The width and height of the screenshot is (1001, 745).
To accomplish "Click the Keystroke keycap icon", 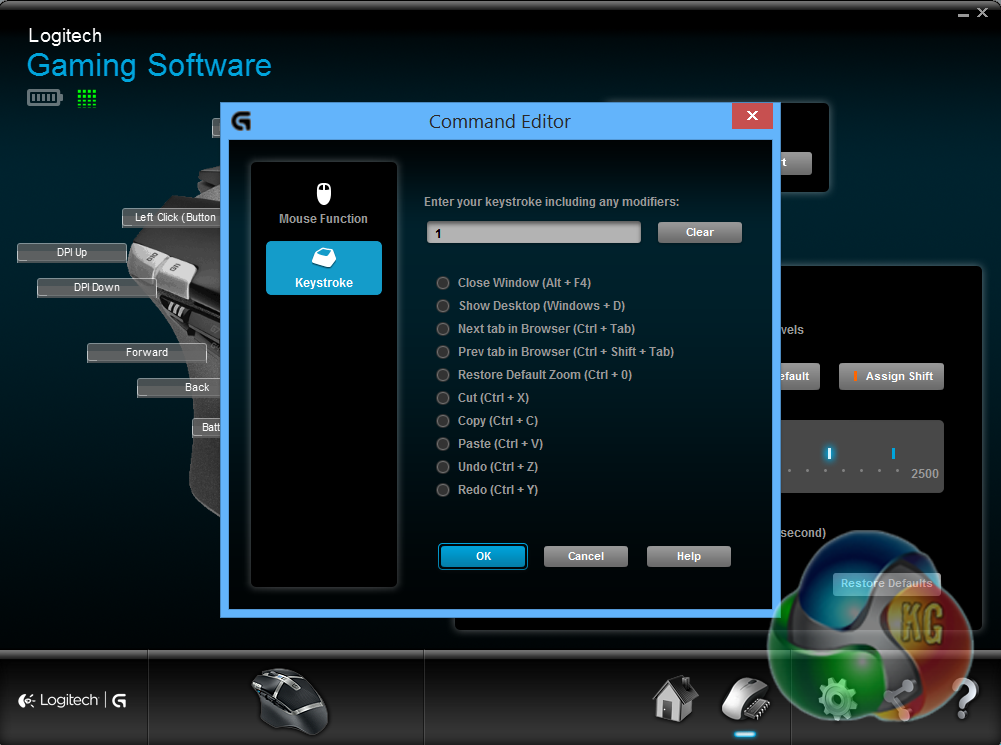I will [x=324, y=258].
